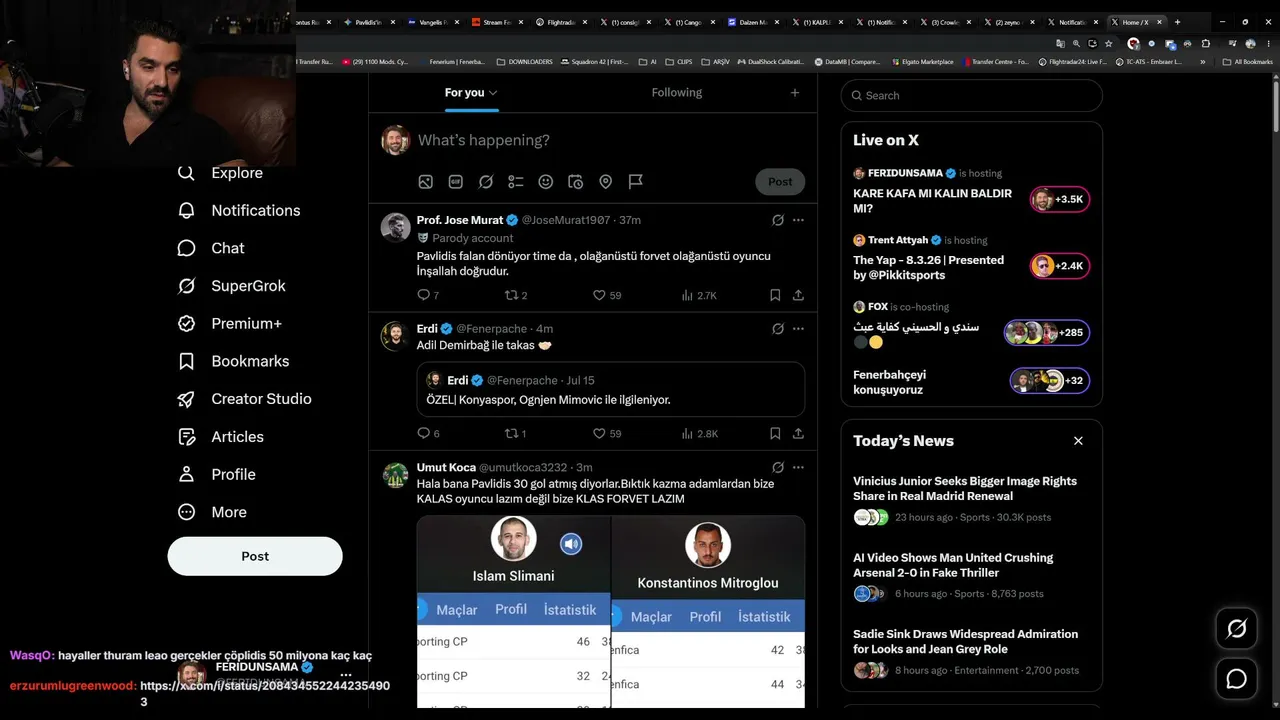Reply to Erdi's Adil Demirbağ post
This screenshot has height=720, width=1280.
(428, 434)
